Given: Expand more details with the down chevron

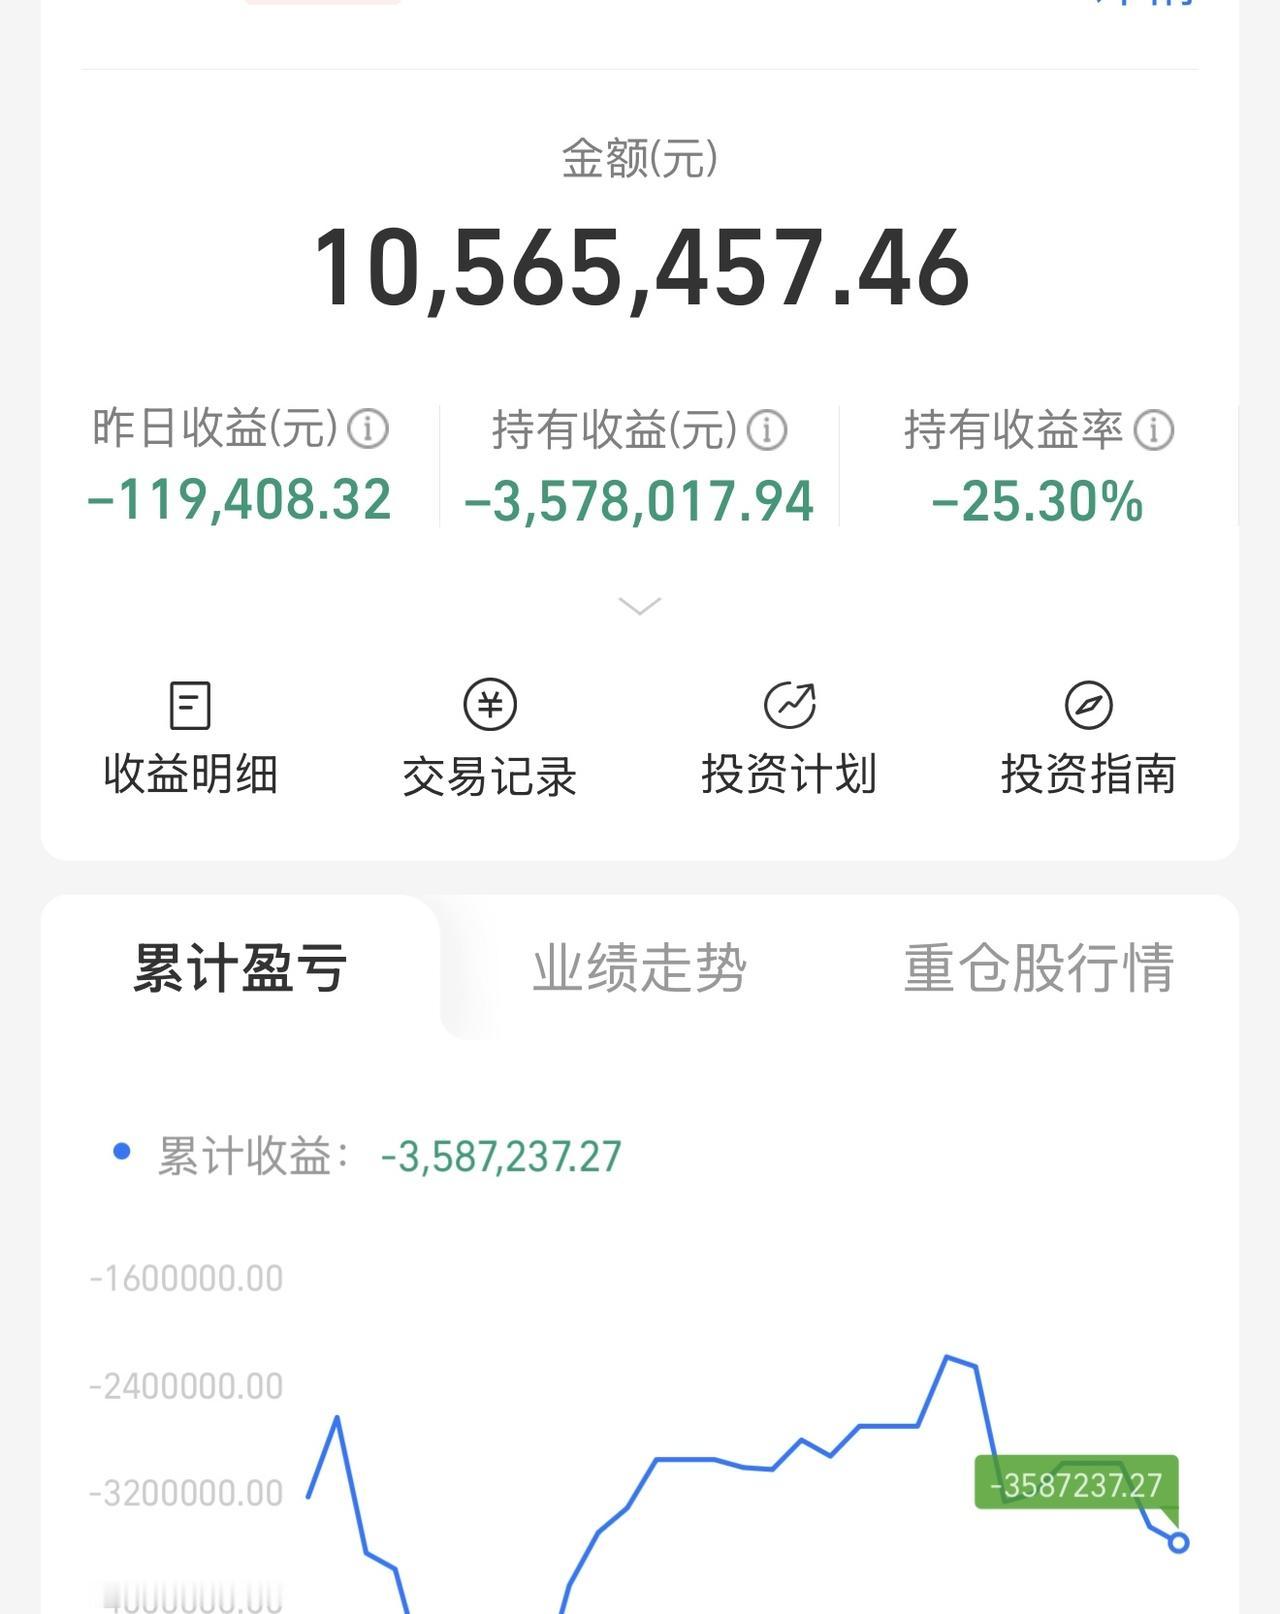Looking at the screenshot, I should click(640, 606).
